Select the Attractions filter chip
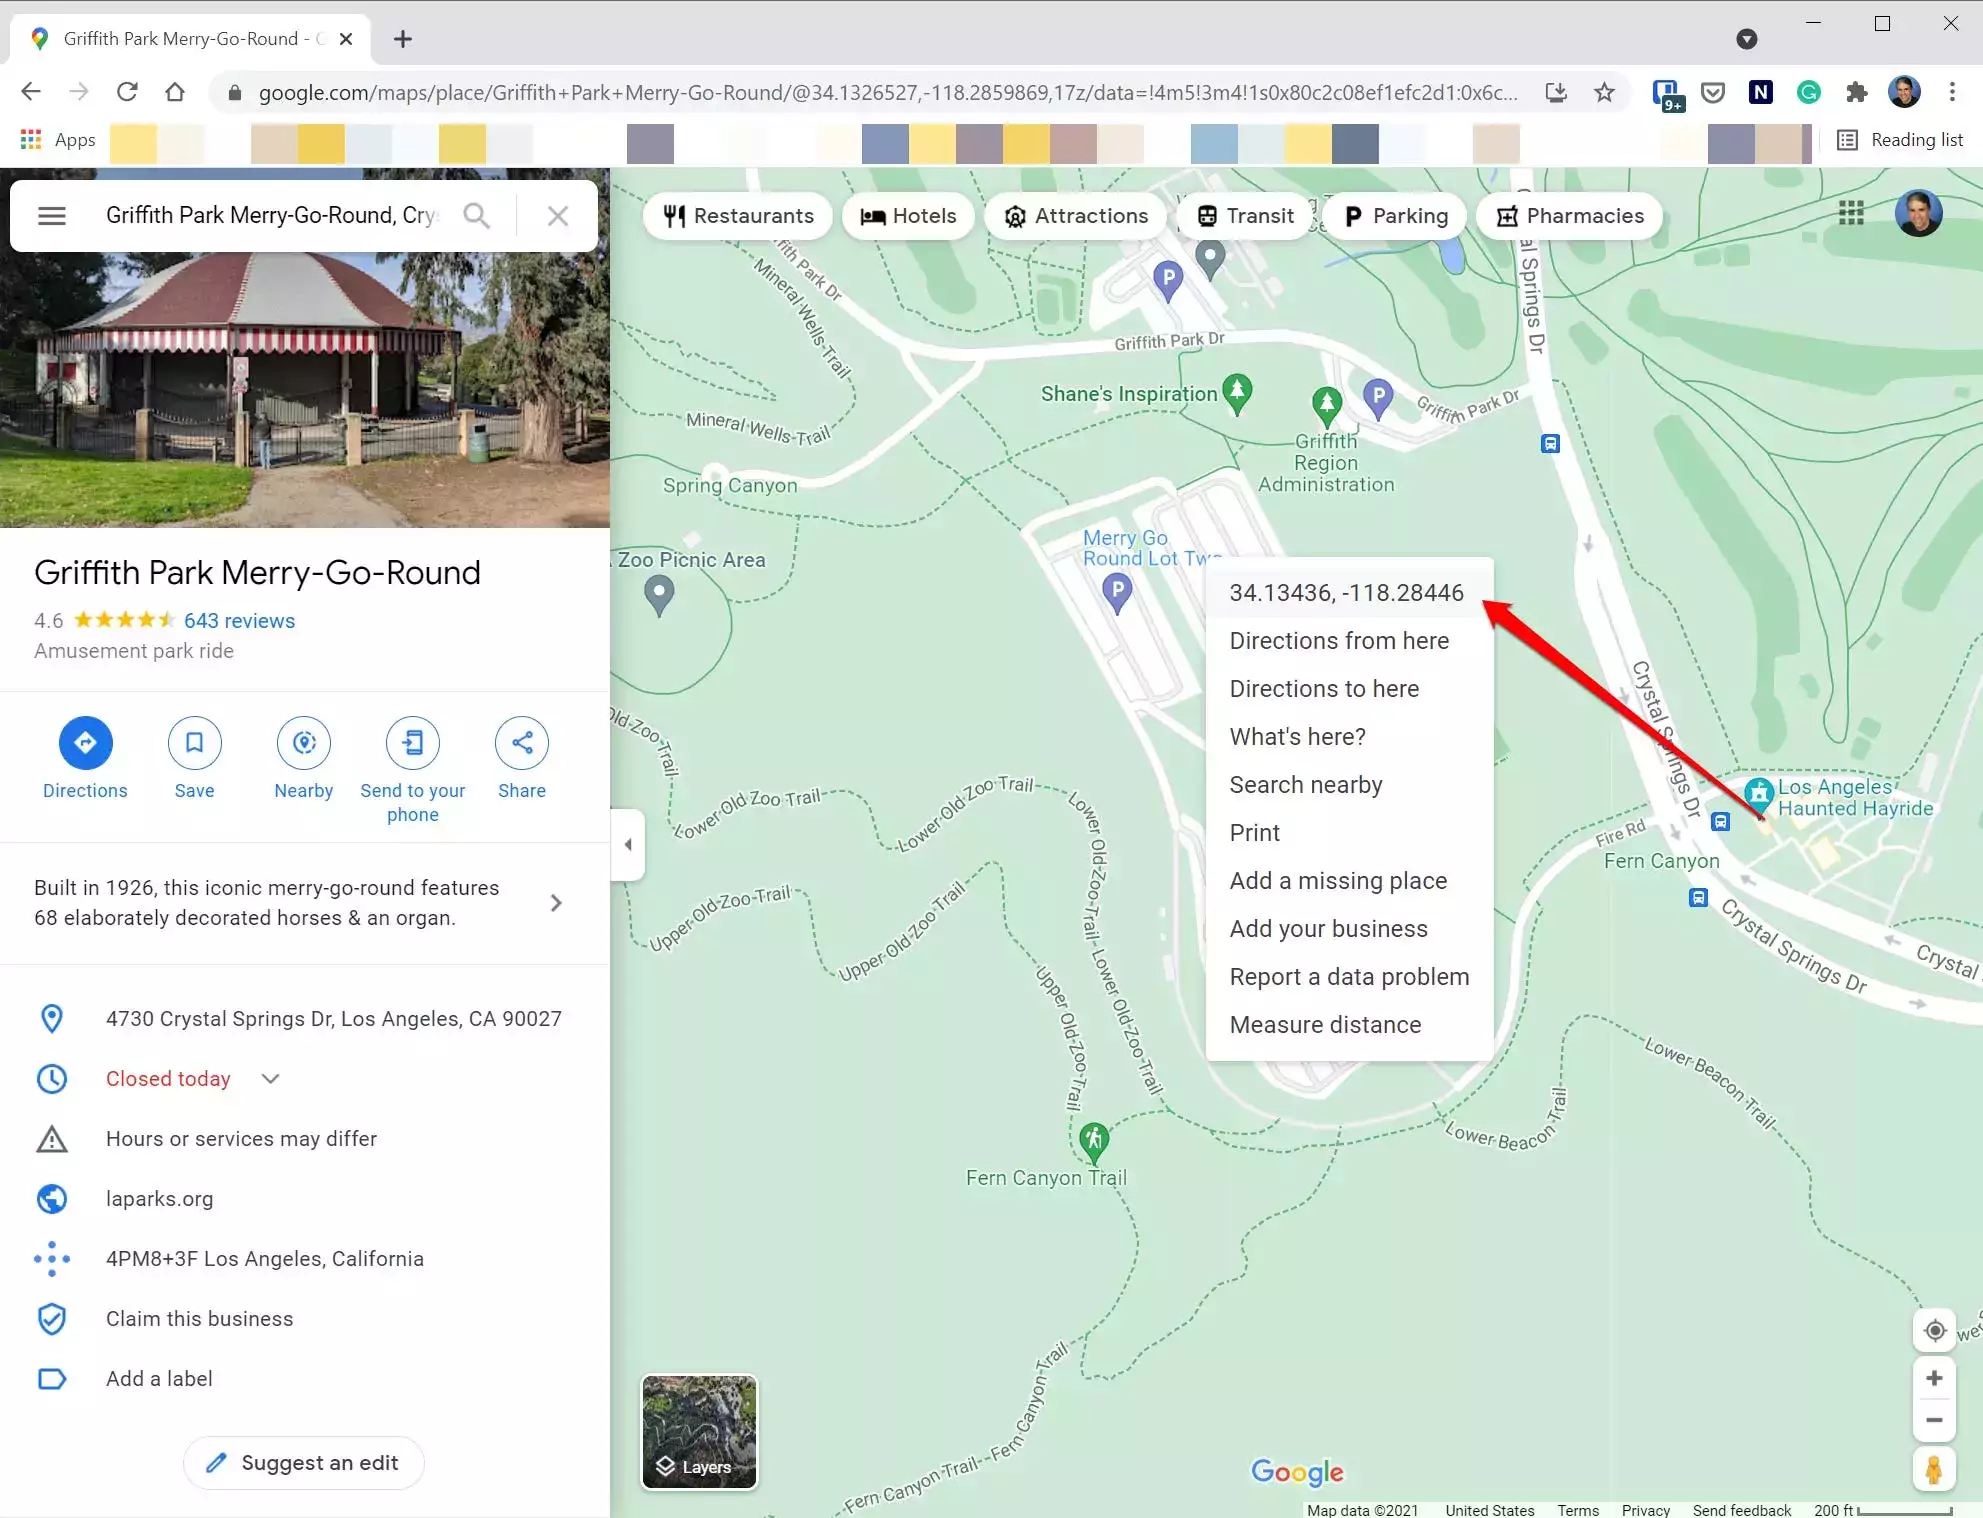Viewport: 1983px width, 1518px height. point(1076,216)
